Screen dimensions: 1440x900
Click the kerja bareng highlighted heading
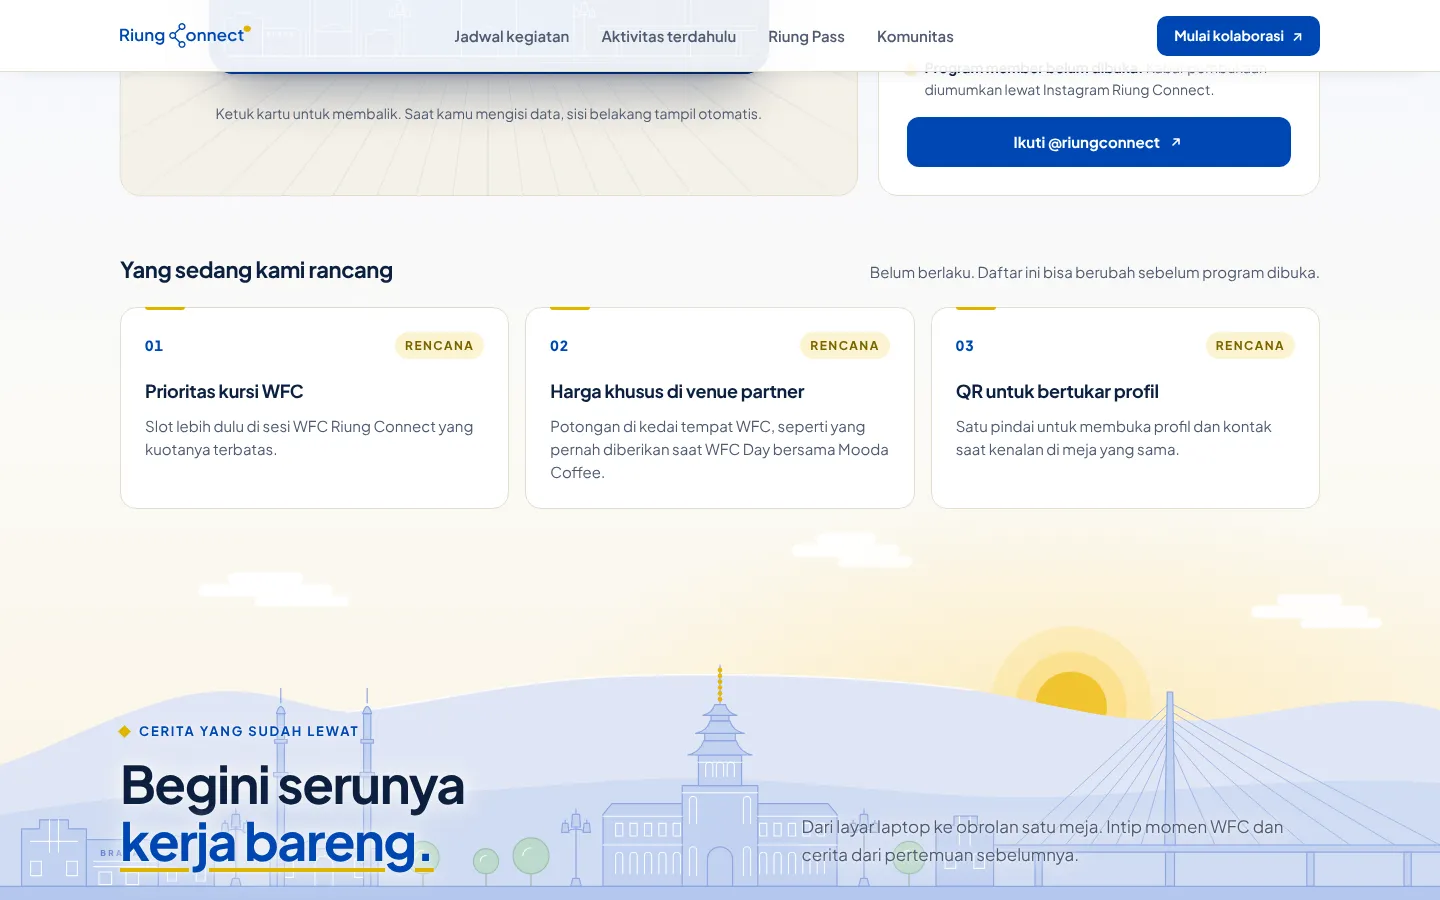coord(276,843)
